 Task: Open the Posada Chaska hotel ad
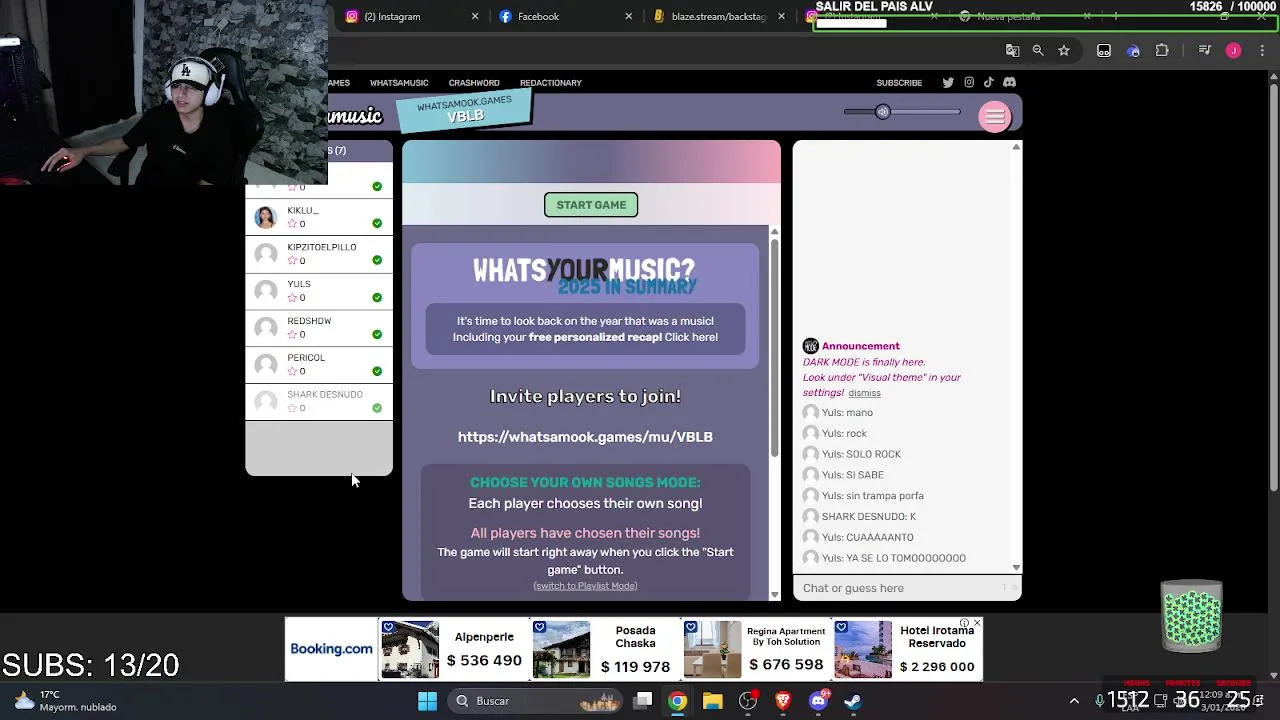(606, 649)
